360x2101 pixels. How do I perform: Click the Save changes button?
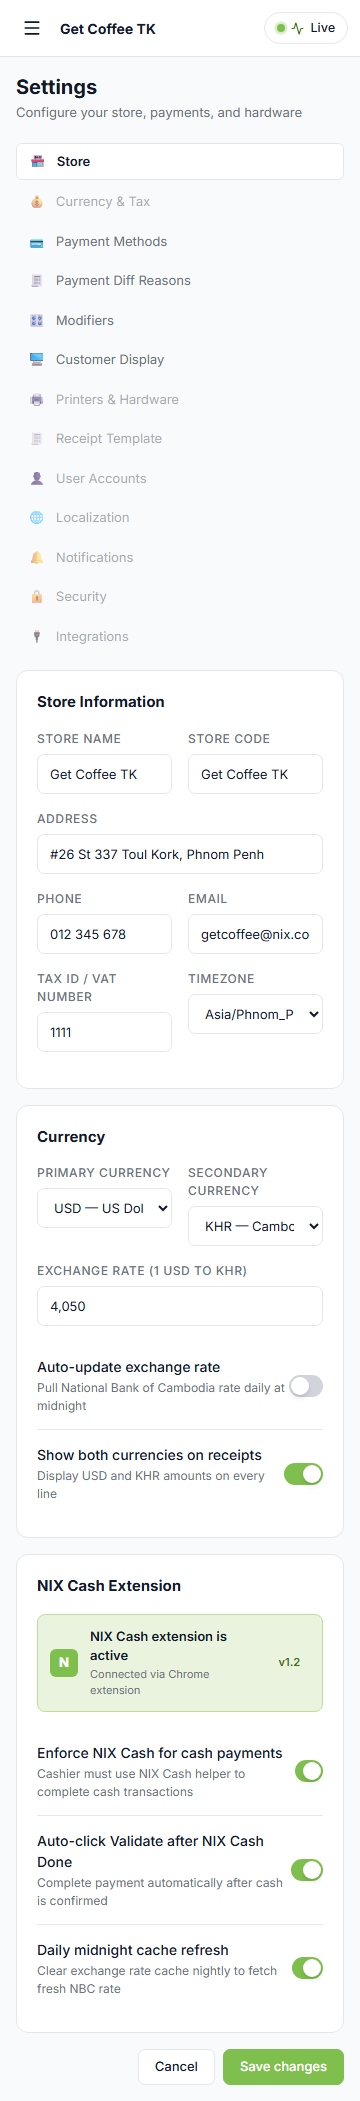(283, 2067)
